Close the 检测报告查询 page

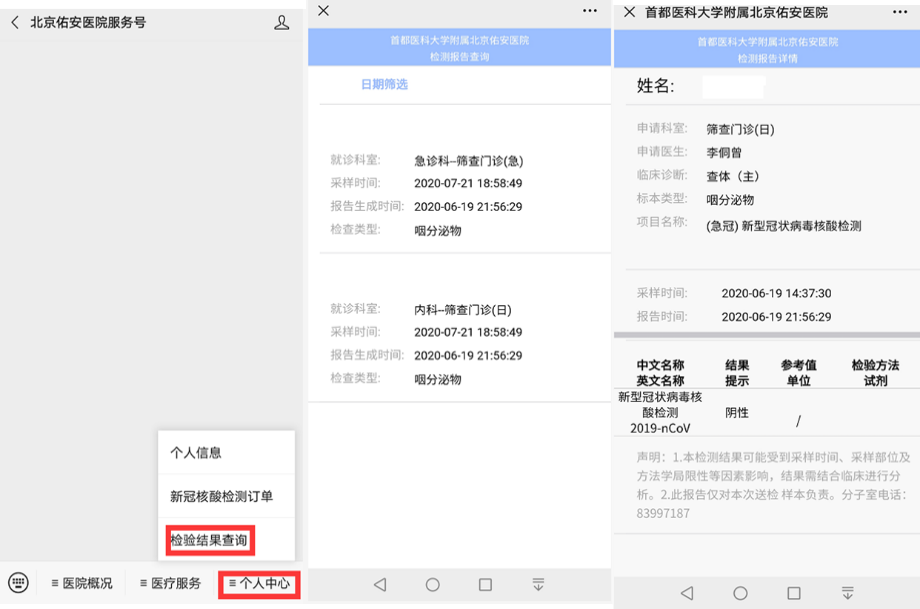(x=323, y=11)
